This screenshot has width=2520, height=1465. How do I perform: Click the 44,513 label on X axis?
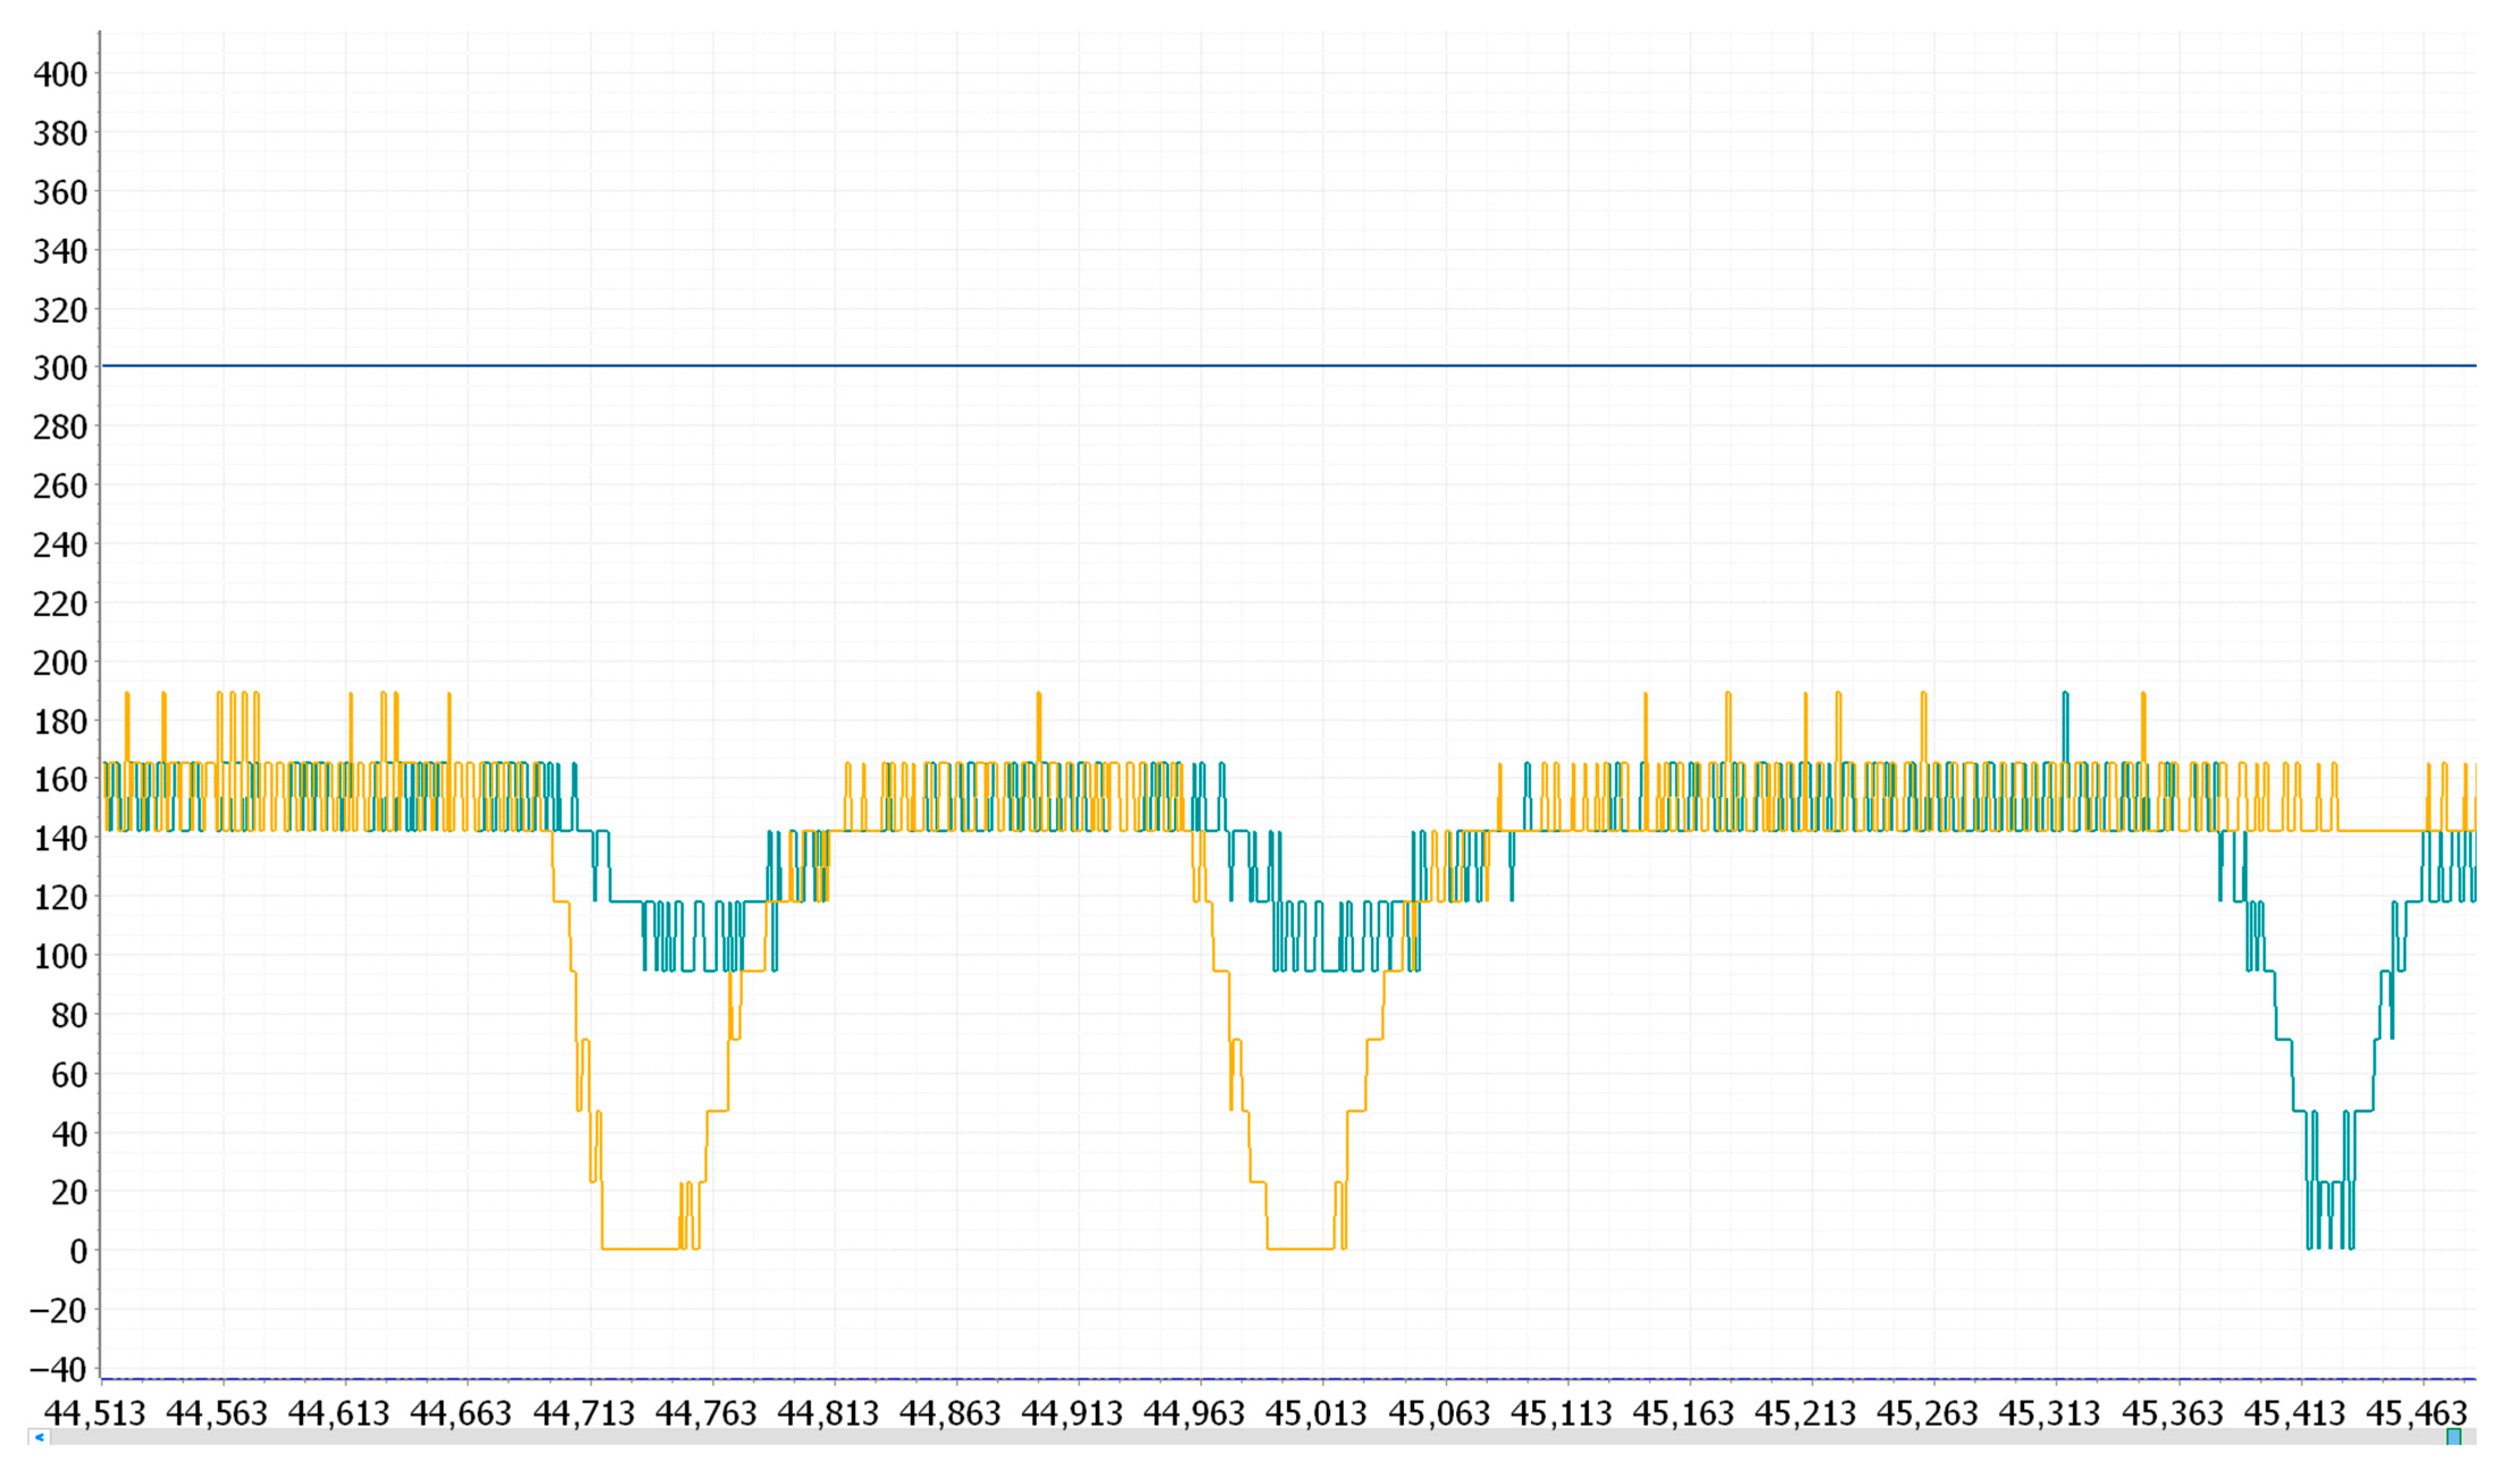pyautogui.click(x=95, y=1414)
